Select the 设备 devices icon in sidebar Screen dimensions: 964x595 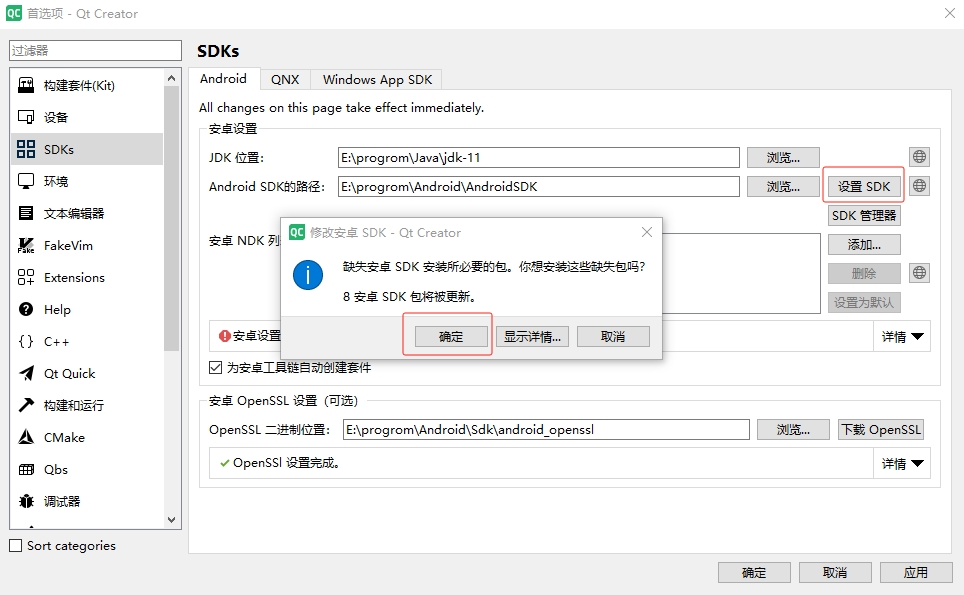(x=26, y=117)
